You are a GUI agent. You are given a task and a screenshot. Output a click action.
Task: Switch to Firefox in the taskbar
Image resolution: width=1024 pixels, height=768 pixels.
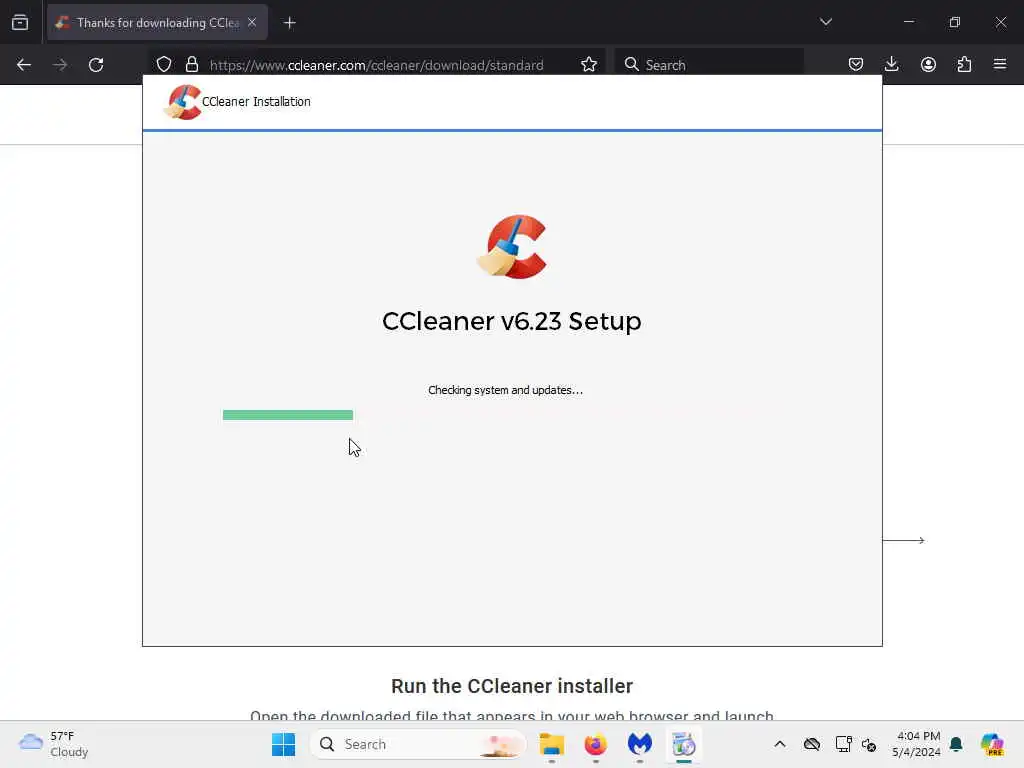click(x=596, y=744)
